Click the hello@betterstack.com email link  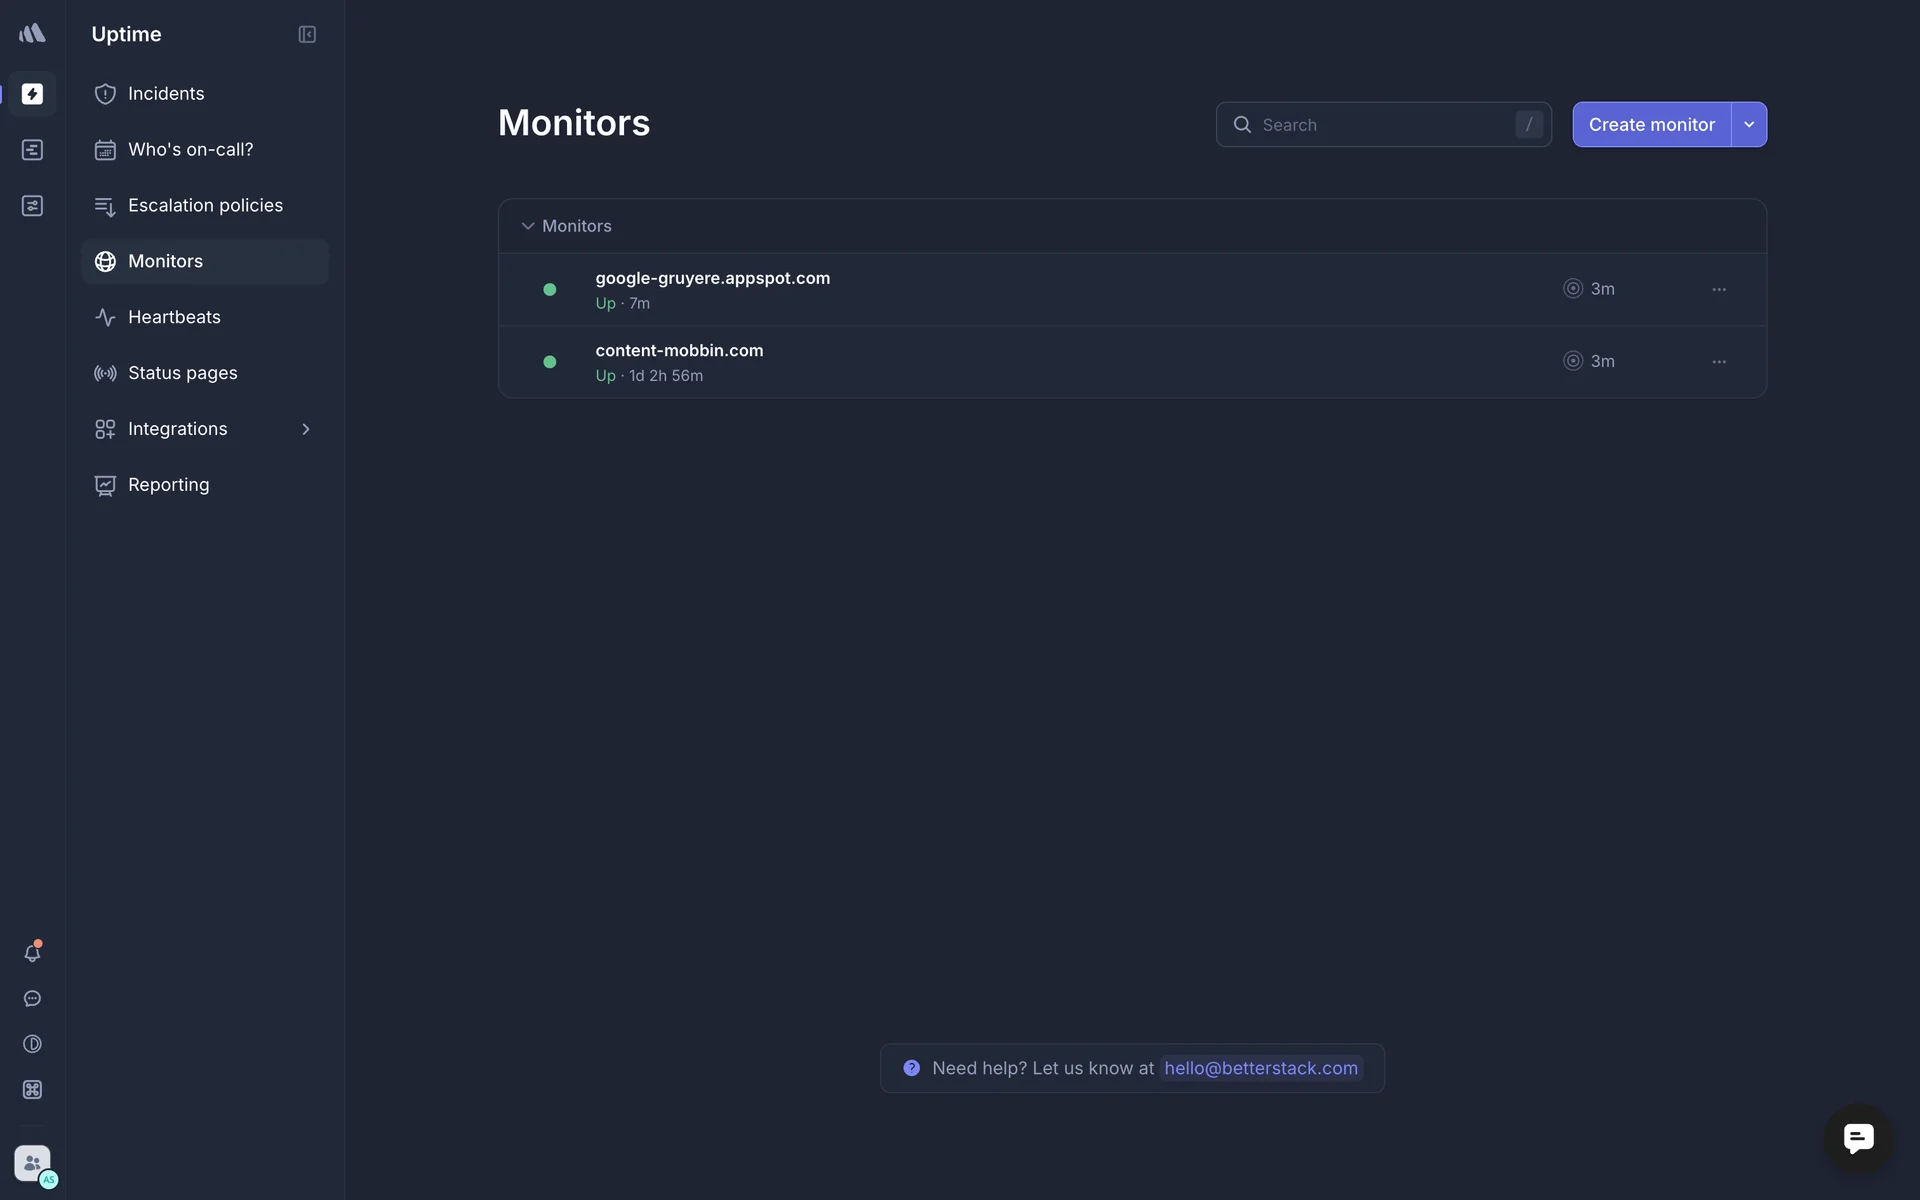1261,1068
